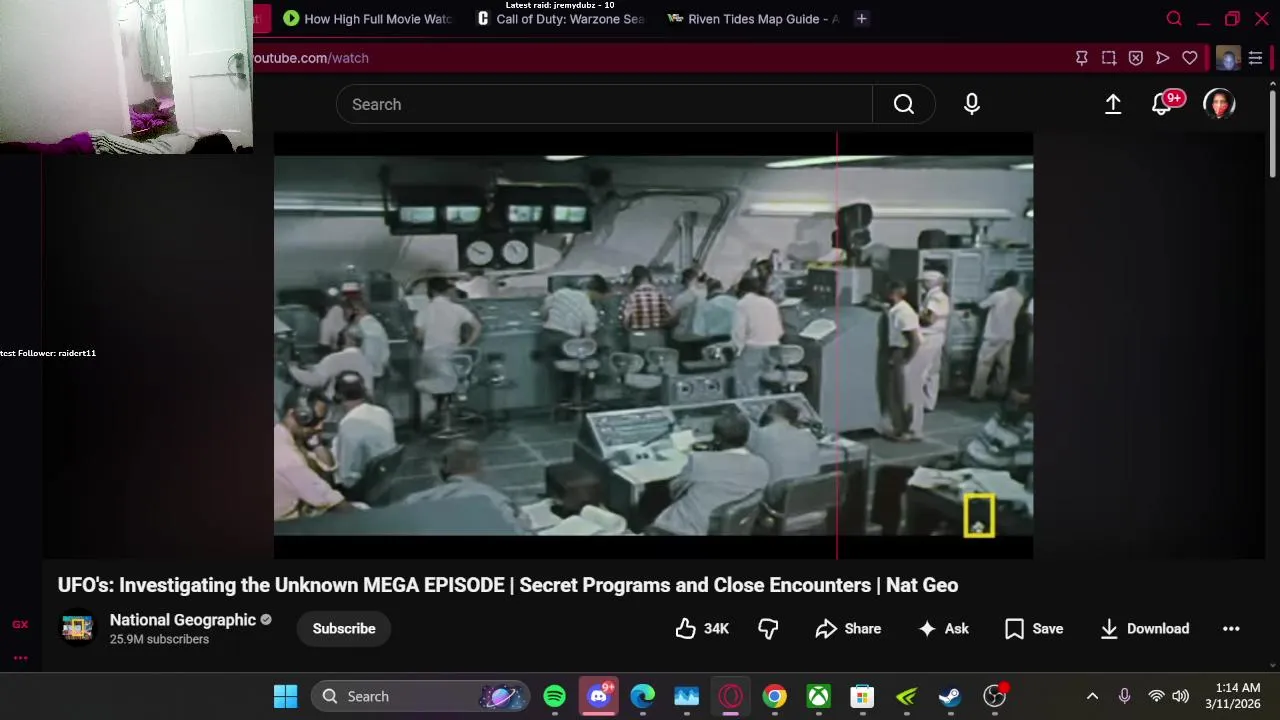Open the YouTube notifications bell
This screenshot has height=720, width=1280.
pyautogui.click(x=1163, y=104)
